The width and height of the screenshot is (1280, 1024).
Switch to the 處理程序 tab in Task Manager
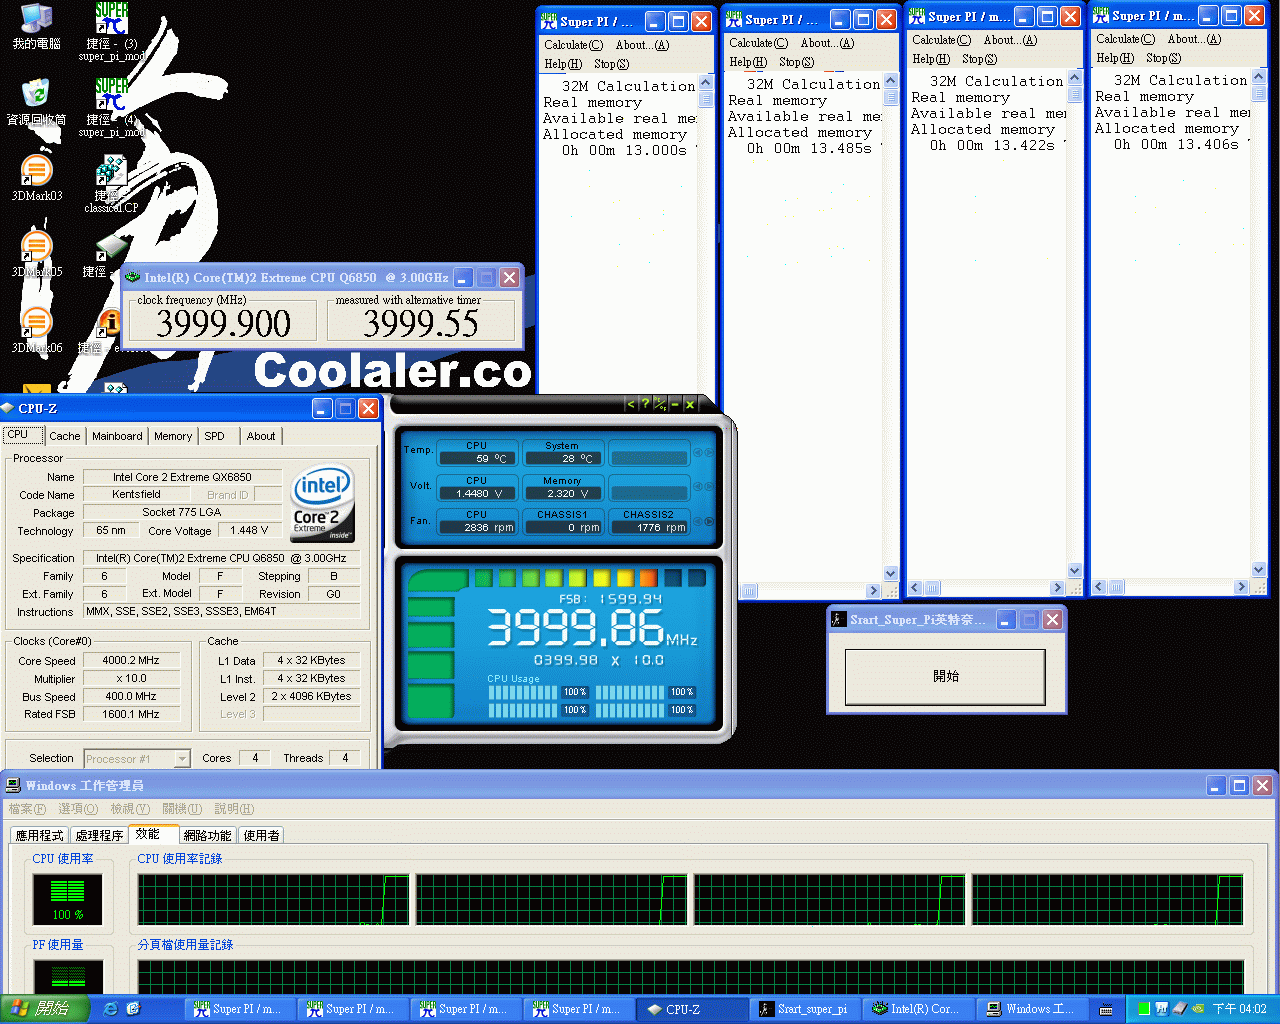point(99,835)
